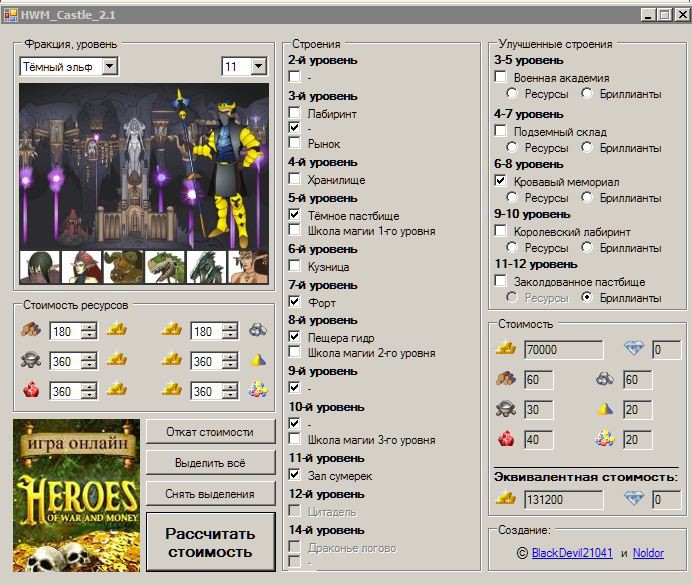Click the HWM_Castle application title icon
692x585 pixels.
(11, 15)
